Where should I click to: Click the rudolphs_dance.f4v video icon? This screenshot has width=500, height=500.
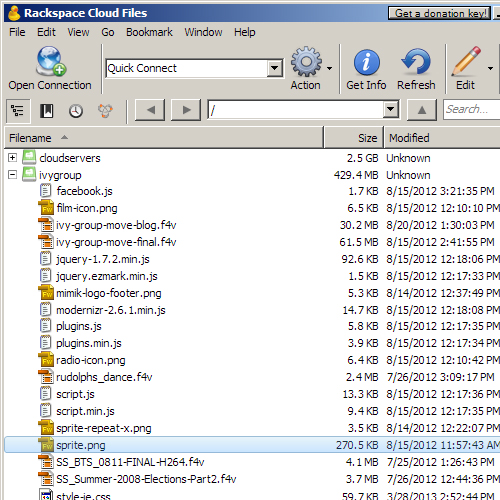46,377
